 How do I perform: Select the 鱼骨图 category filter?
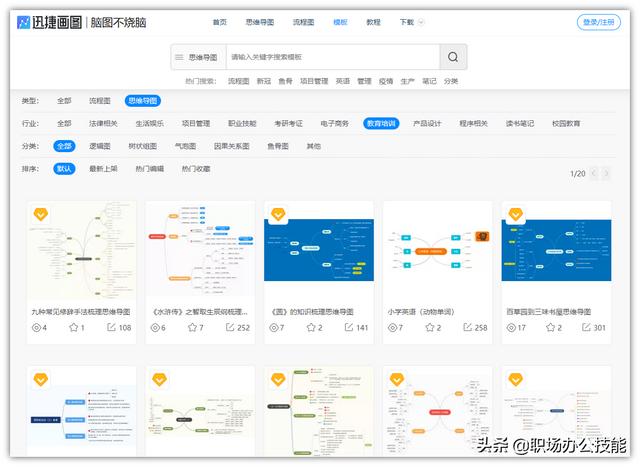click(x=278, y=146)
